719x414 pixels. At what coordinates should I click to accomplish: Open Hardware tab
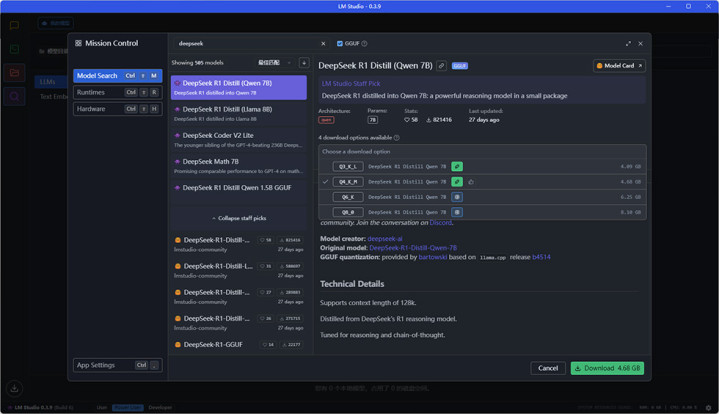point(117,109)
